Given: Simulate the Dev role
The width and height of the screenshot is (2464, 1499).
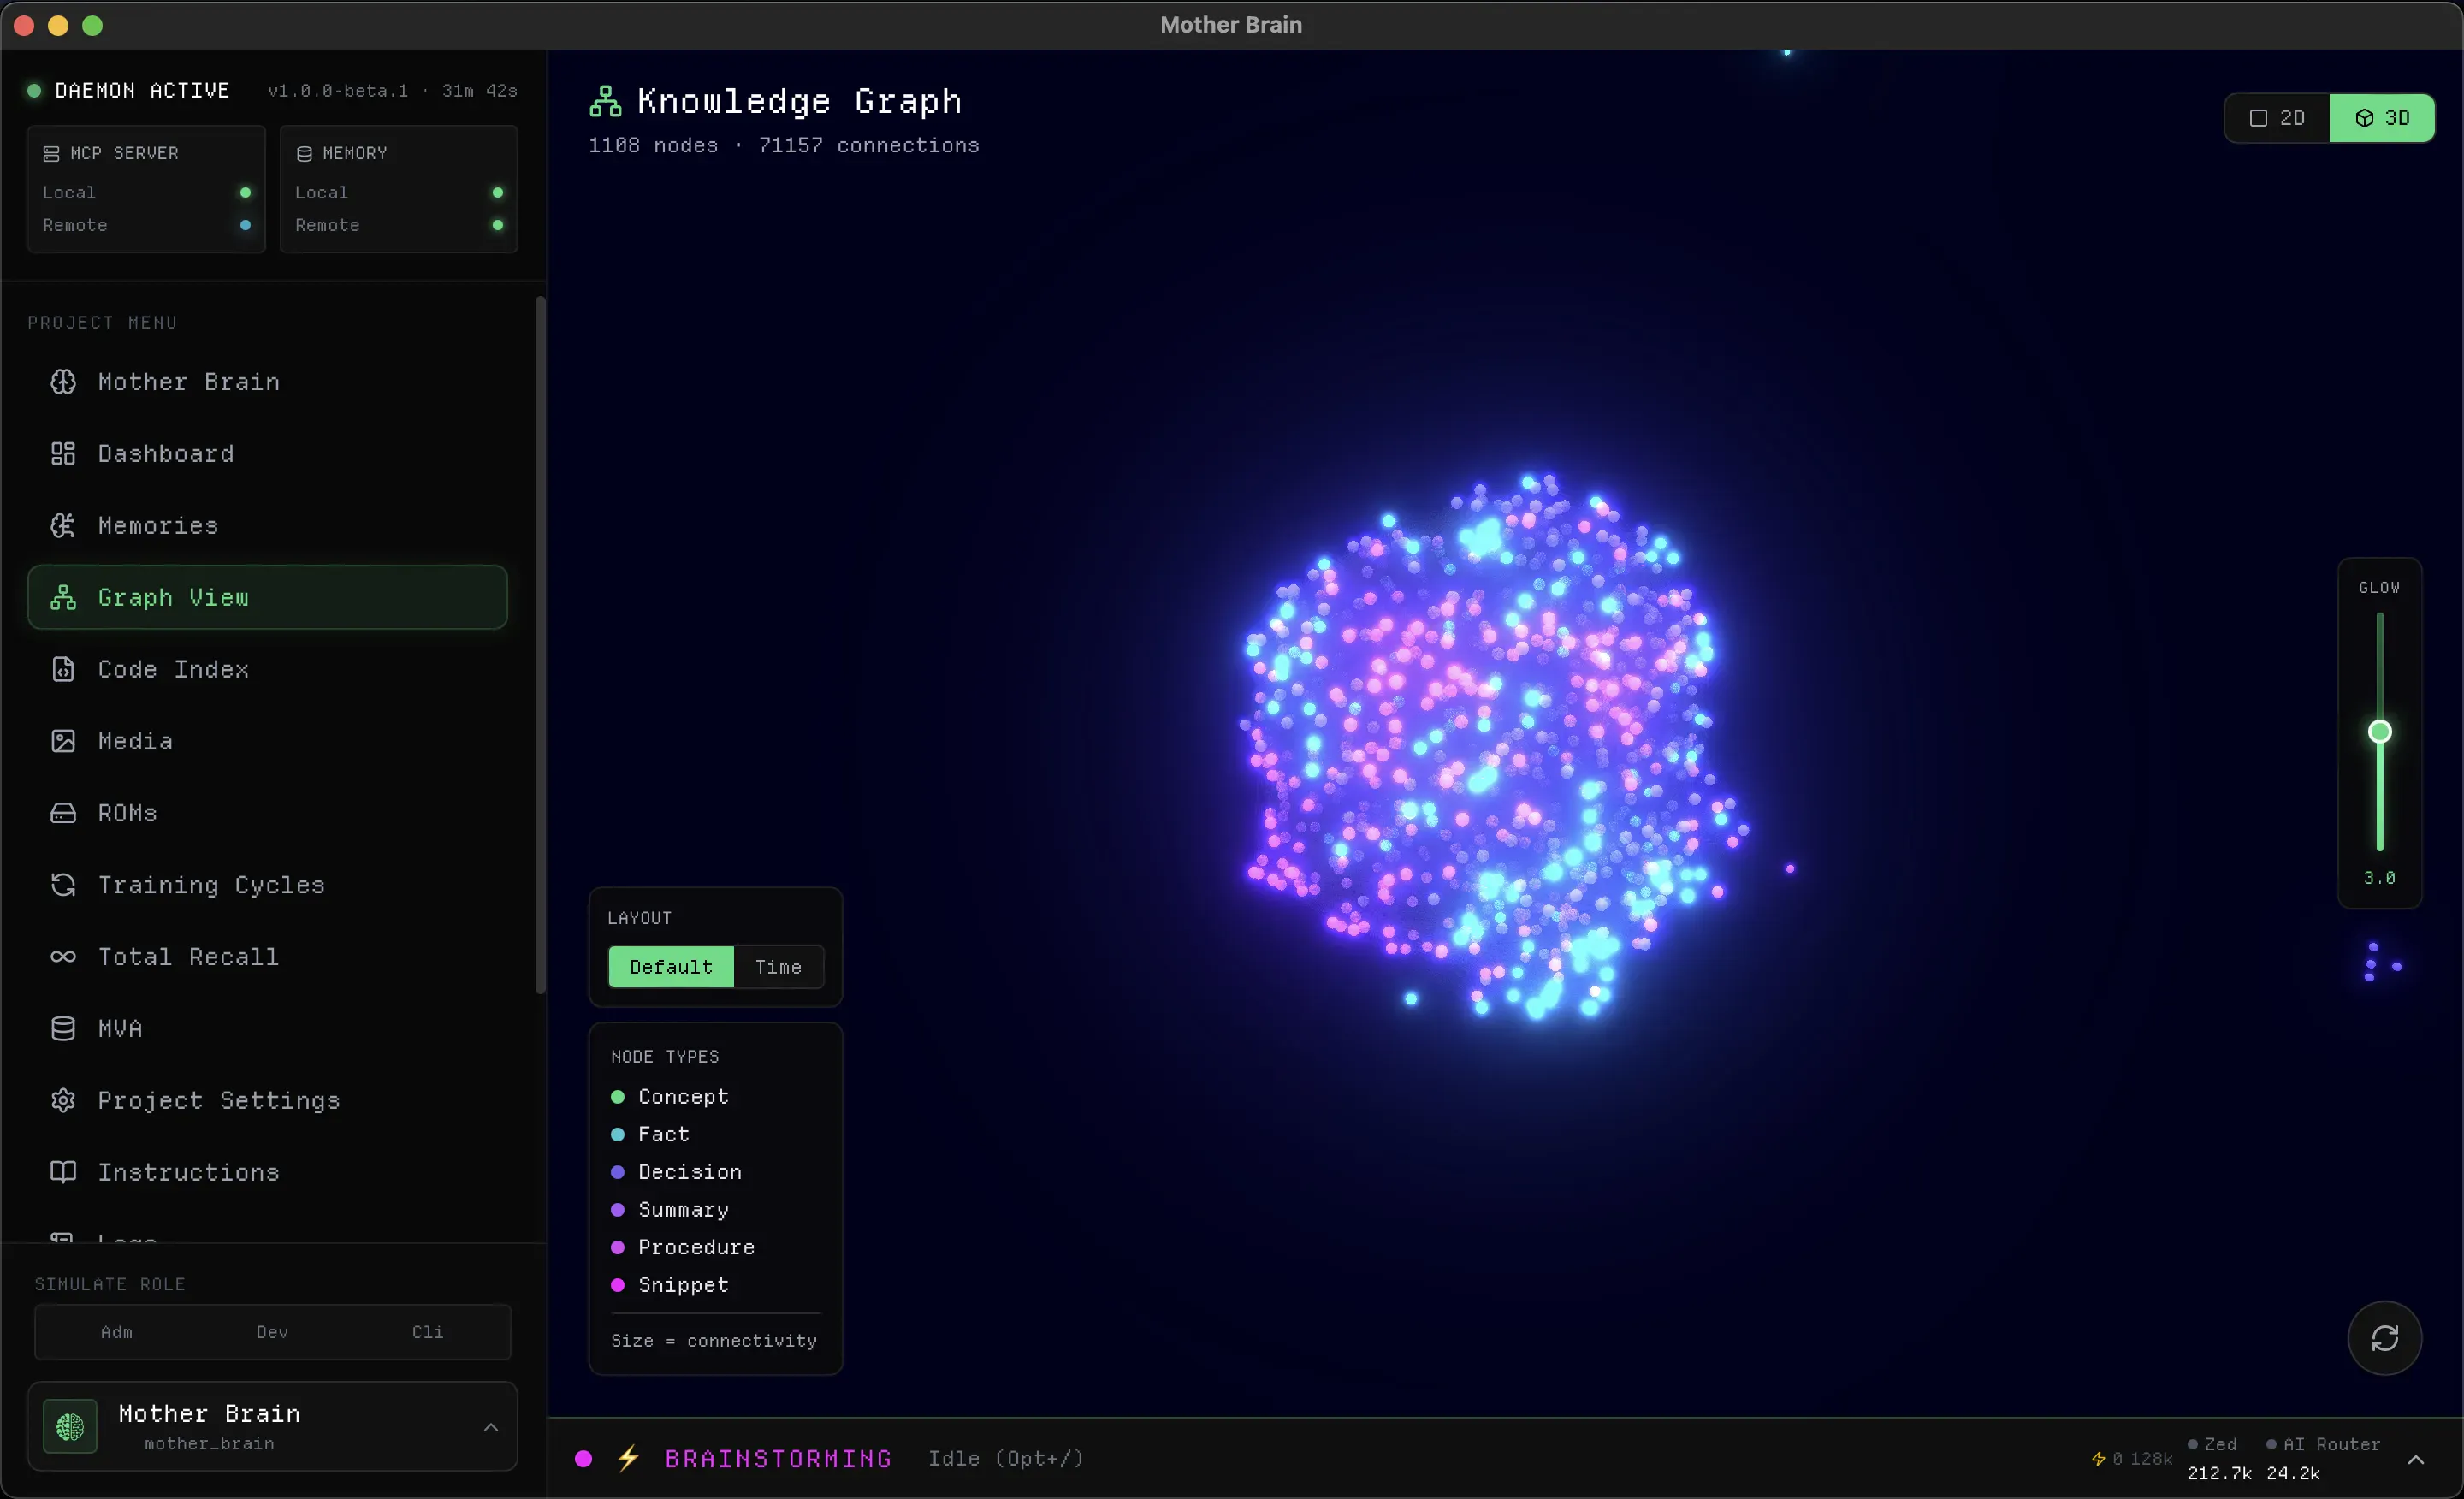Looking at the screenshot, I should pos(272,1332).
